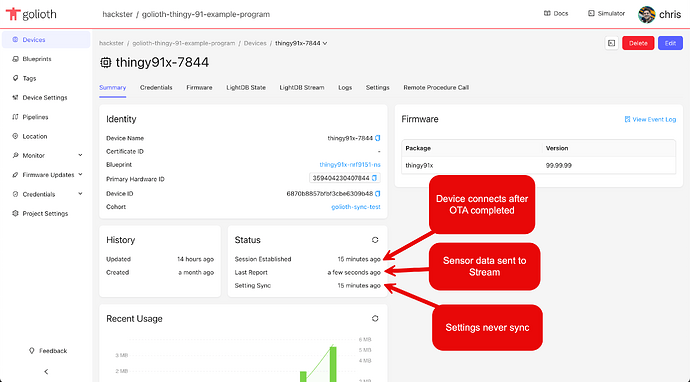Open the Logs tab
This screenshot has width=690, height=382.
[x=345, y=88]
